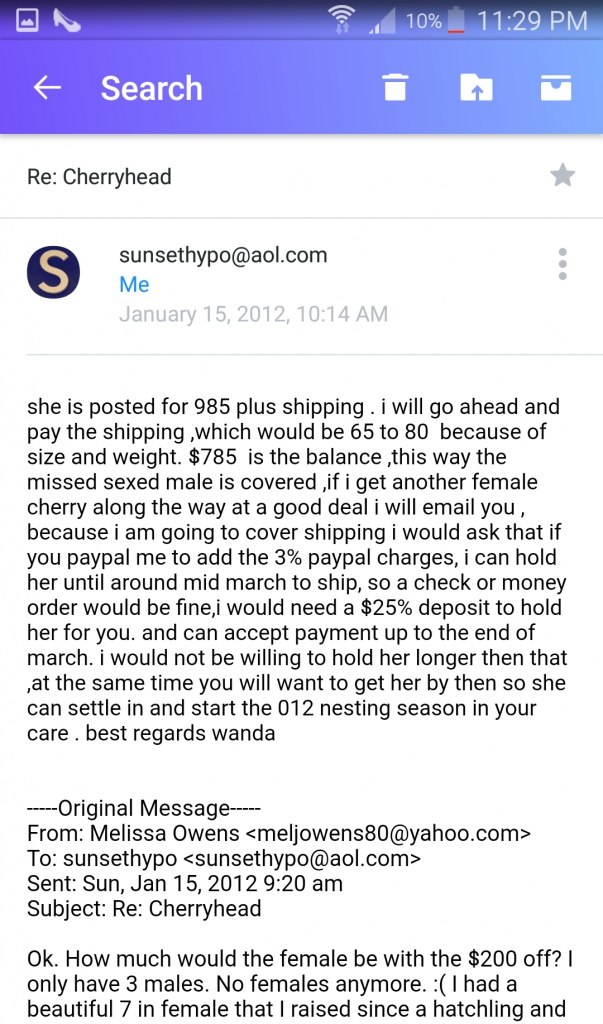Screen dimensions: 603x1024
Task: Move email using the folder arrow icon
Action: [x=476, y=87]
